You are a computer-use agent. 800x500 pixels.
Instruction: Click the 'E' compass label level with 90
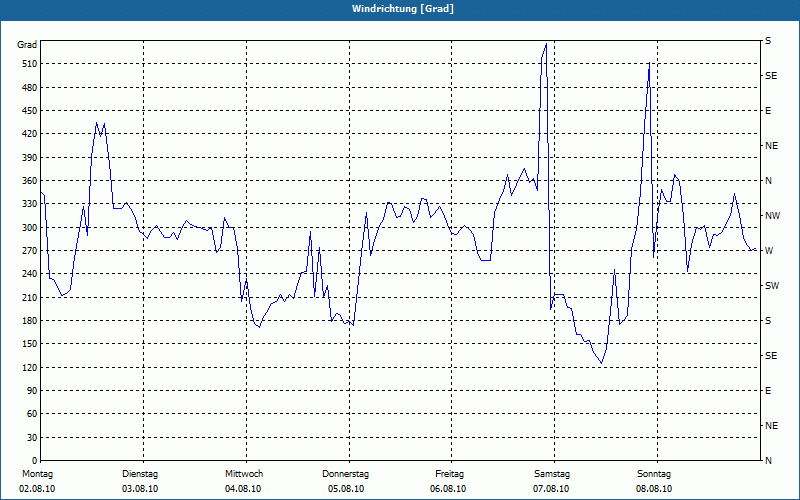(x=768, y=391)
